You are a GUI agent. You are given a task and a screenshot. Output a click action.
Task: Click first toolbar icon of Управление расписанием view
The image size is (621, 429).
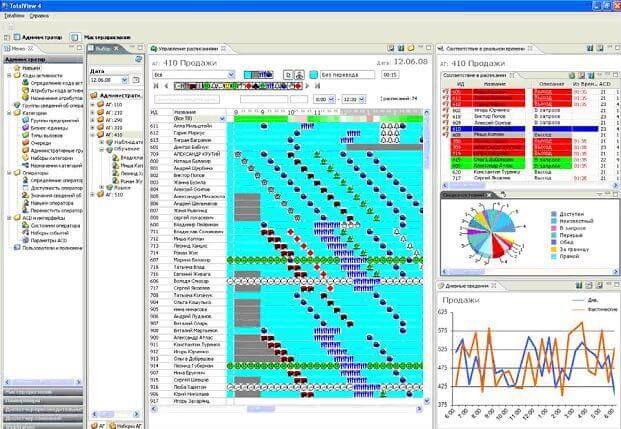[x=391, y=48]
